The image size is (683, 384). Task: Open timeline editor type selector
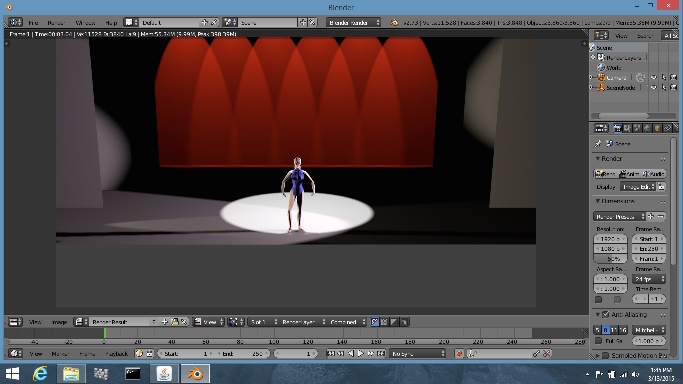pyautogui.click(x=16, y=354)
